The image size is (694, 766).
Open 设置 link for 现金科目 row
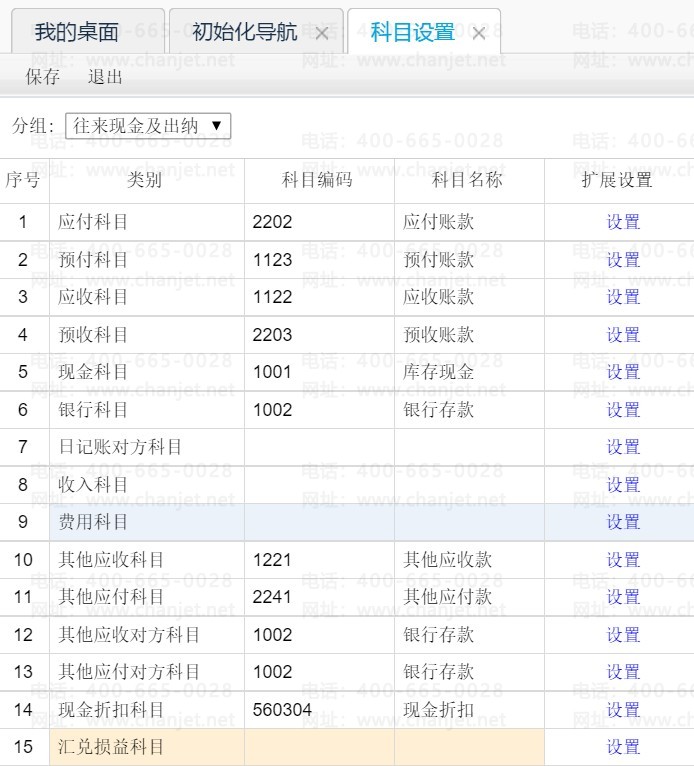click(x=622, y=372)
